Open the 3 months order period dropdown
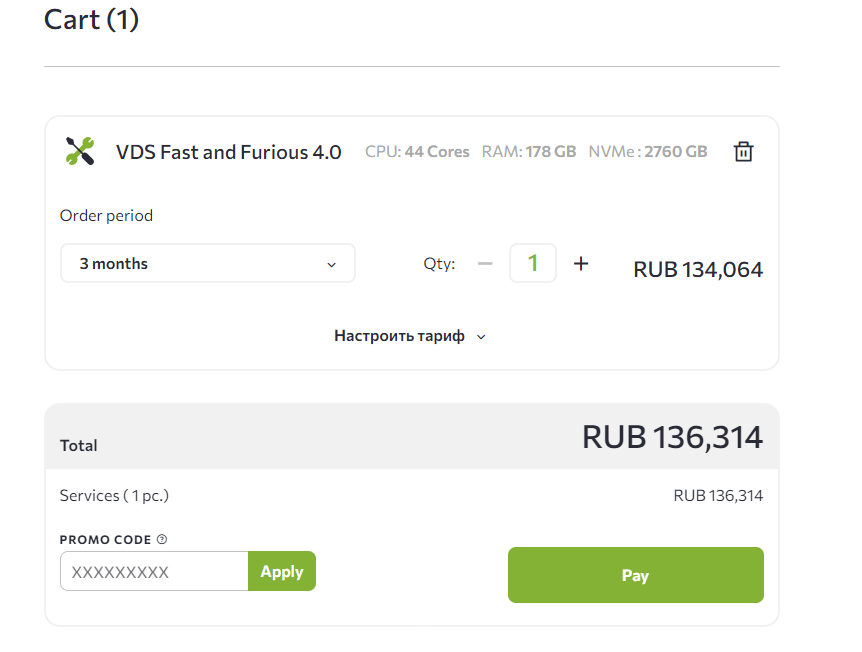The image size is (862, 652). coord(207,263)
